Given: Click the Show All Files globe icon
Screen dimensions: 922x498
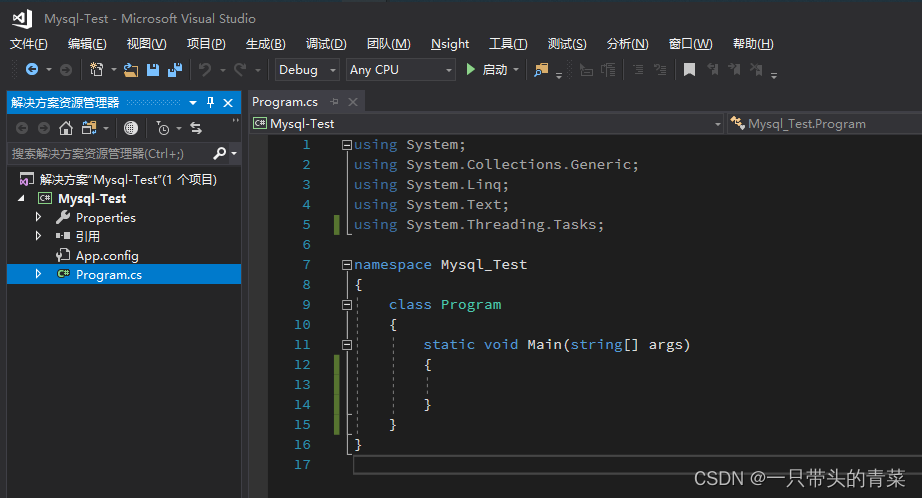Looking at the screenshot, I should (131, 128).
